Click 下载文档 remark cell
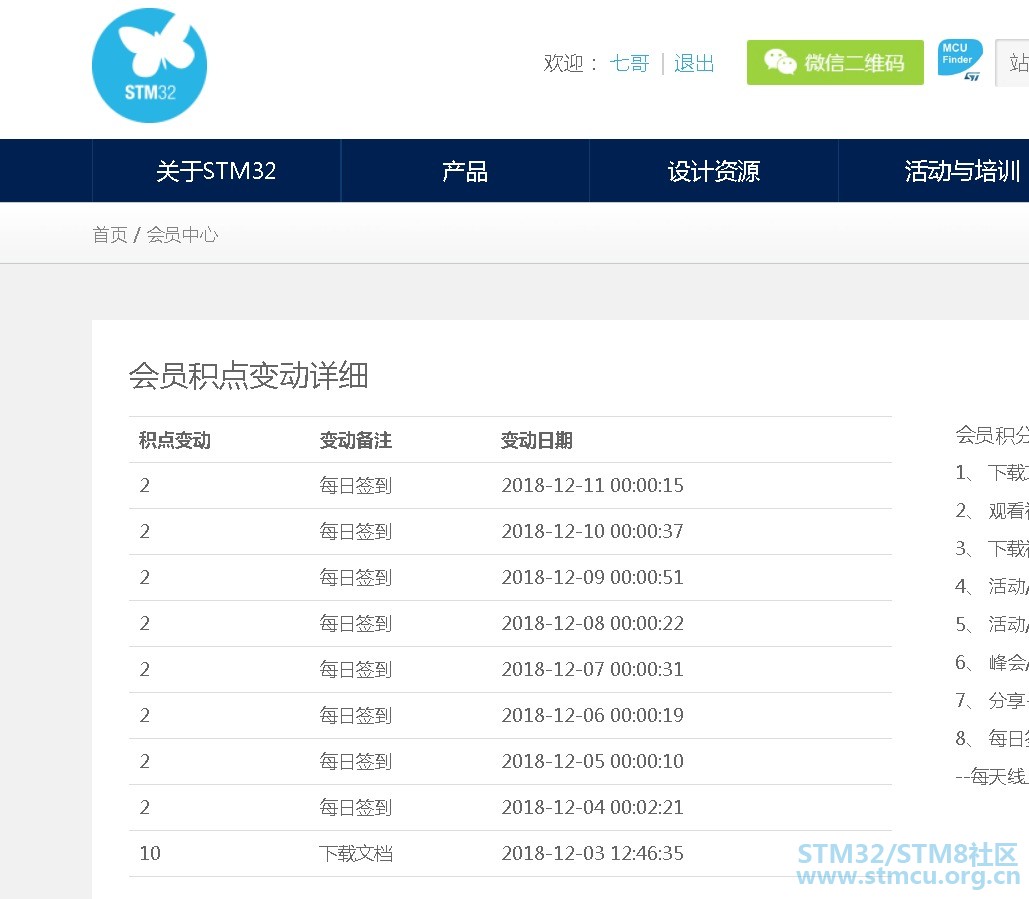This screenshot has height=899, width=1029. click(356, 853)
